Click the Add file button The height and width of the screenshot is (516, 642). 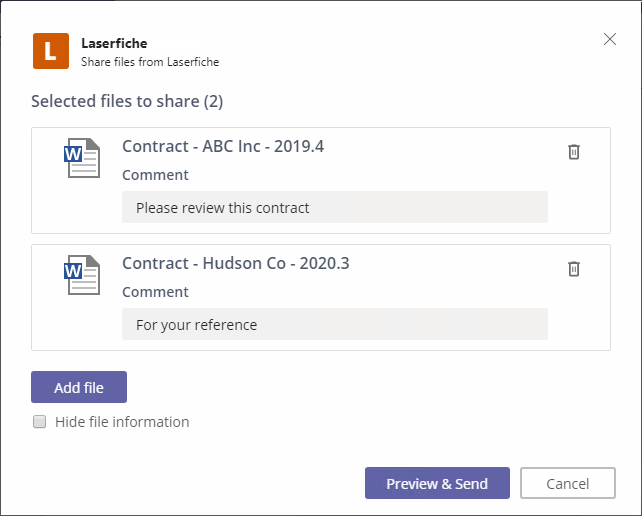pos(79,387)
